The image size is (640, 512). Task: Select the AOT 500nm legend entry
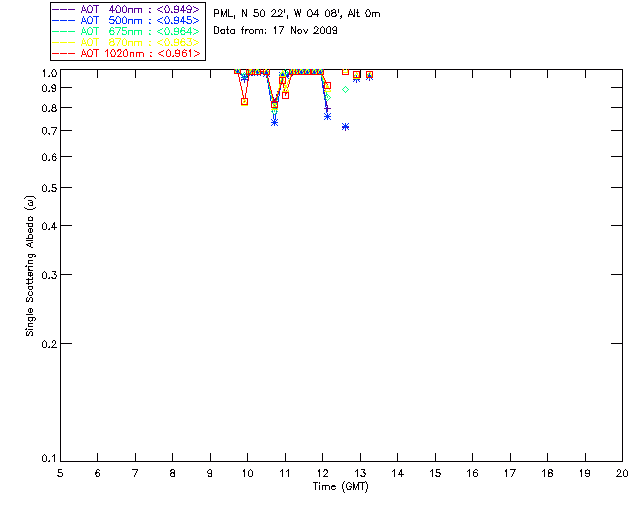click(126, 20)
